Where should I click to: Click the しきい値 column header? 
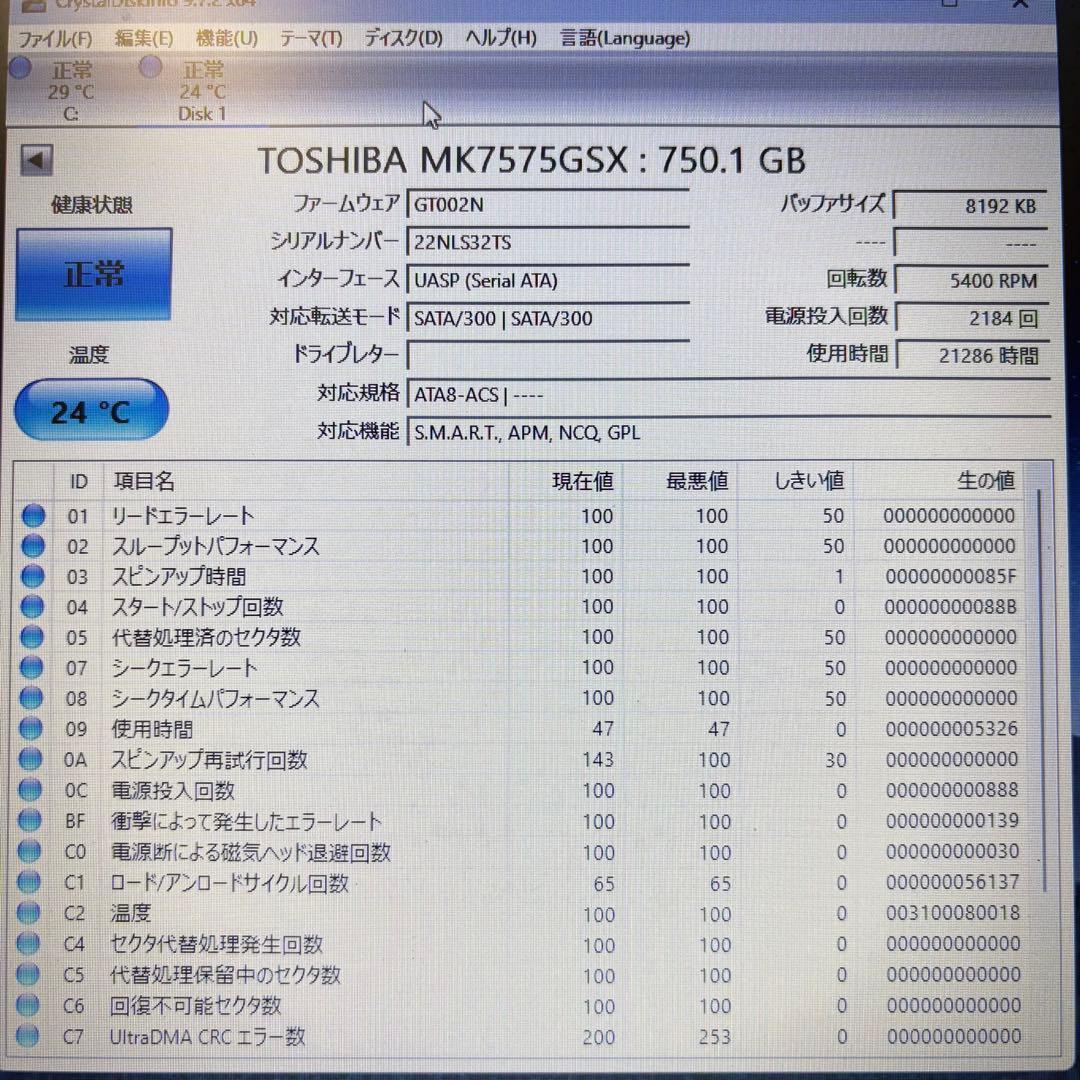tap(796, 481)
